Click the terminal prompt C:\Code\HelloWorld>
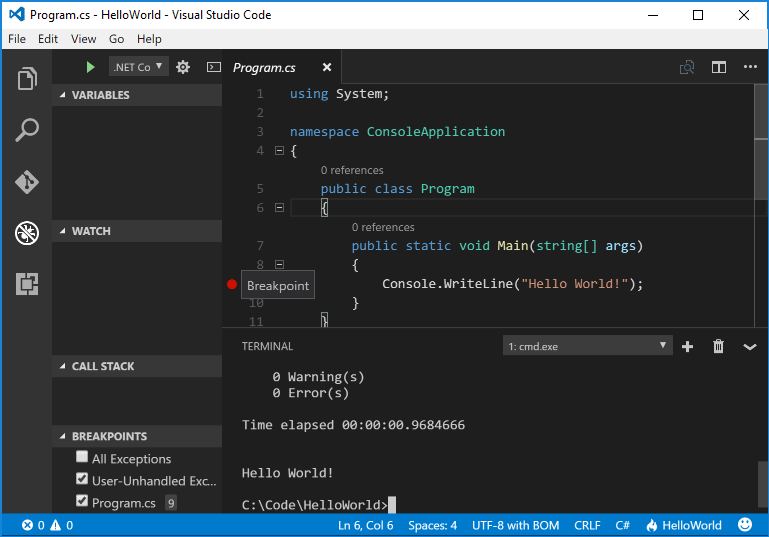The width and height of the screenshot is (769, 537). 314,505
